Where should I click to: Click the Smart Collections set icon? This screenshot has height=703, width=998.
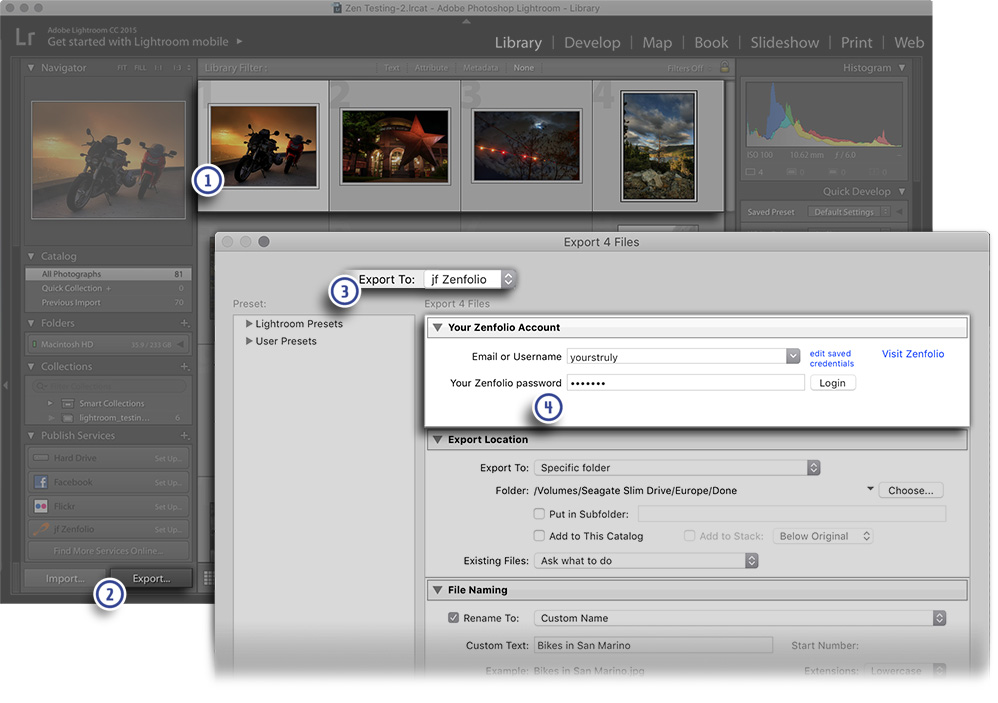[x=68, y=403]
